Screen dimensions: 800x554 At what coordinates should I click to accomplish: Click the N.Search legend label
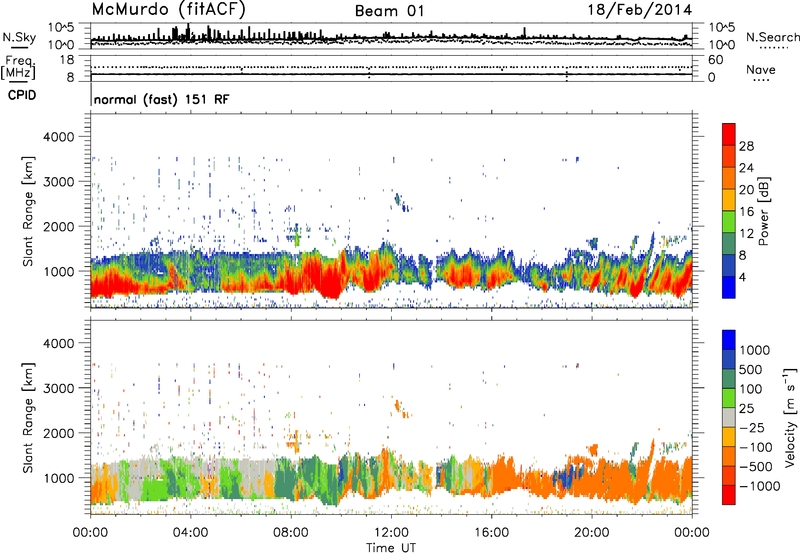click(x=773, y=37)
